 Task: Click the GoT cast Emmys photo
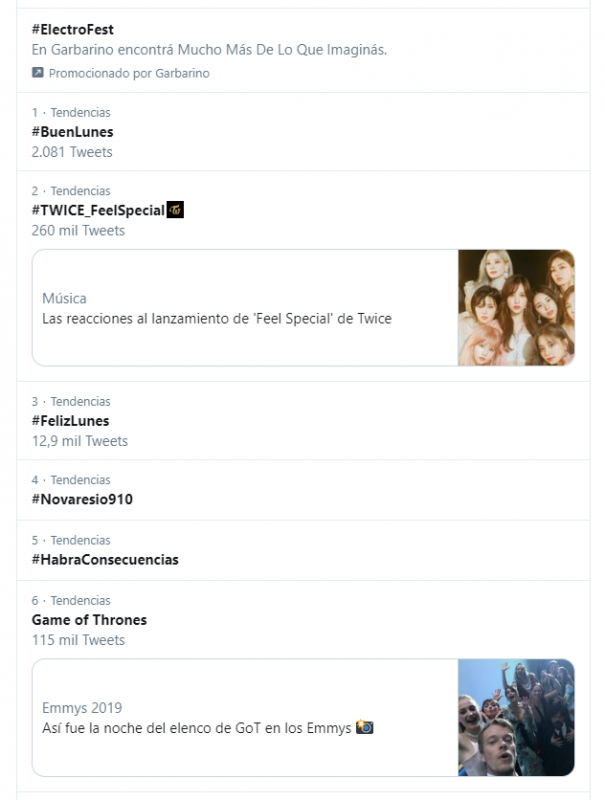click(516, 717)
